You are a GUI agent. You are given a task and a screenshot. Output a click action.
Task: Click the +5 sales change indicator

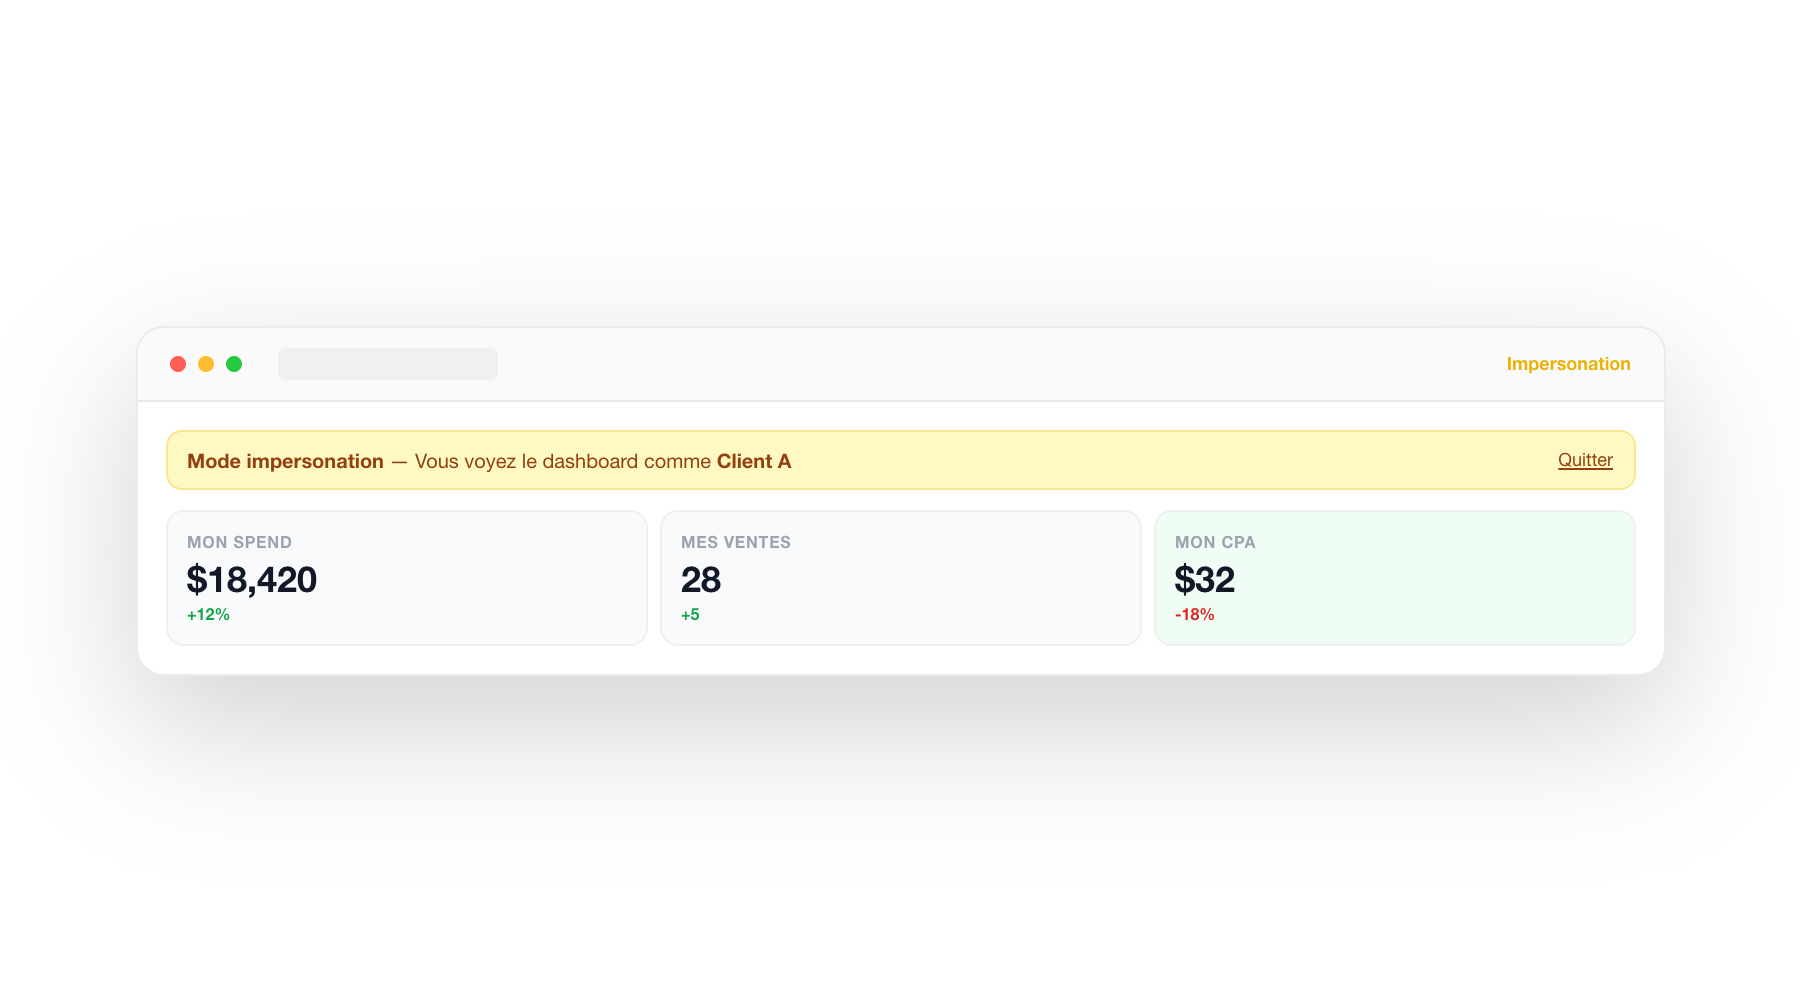click(690, 615)
